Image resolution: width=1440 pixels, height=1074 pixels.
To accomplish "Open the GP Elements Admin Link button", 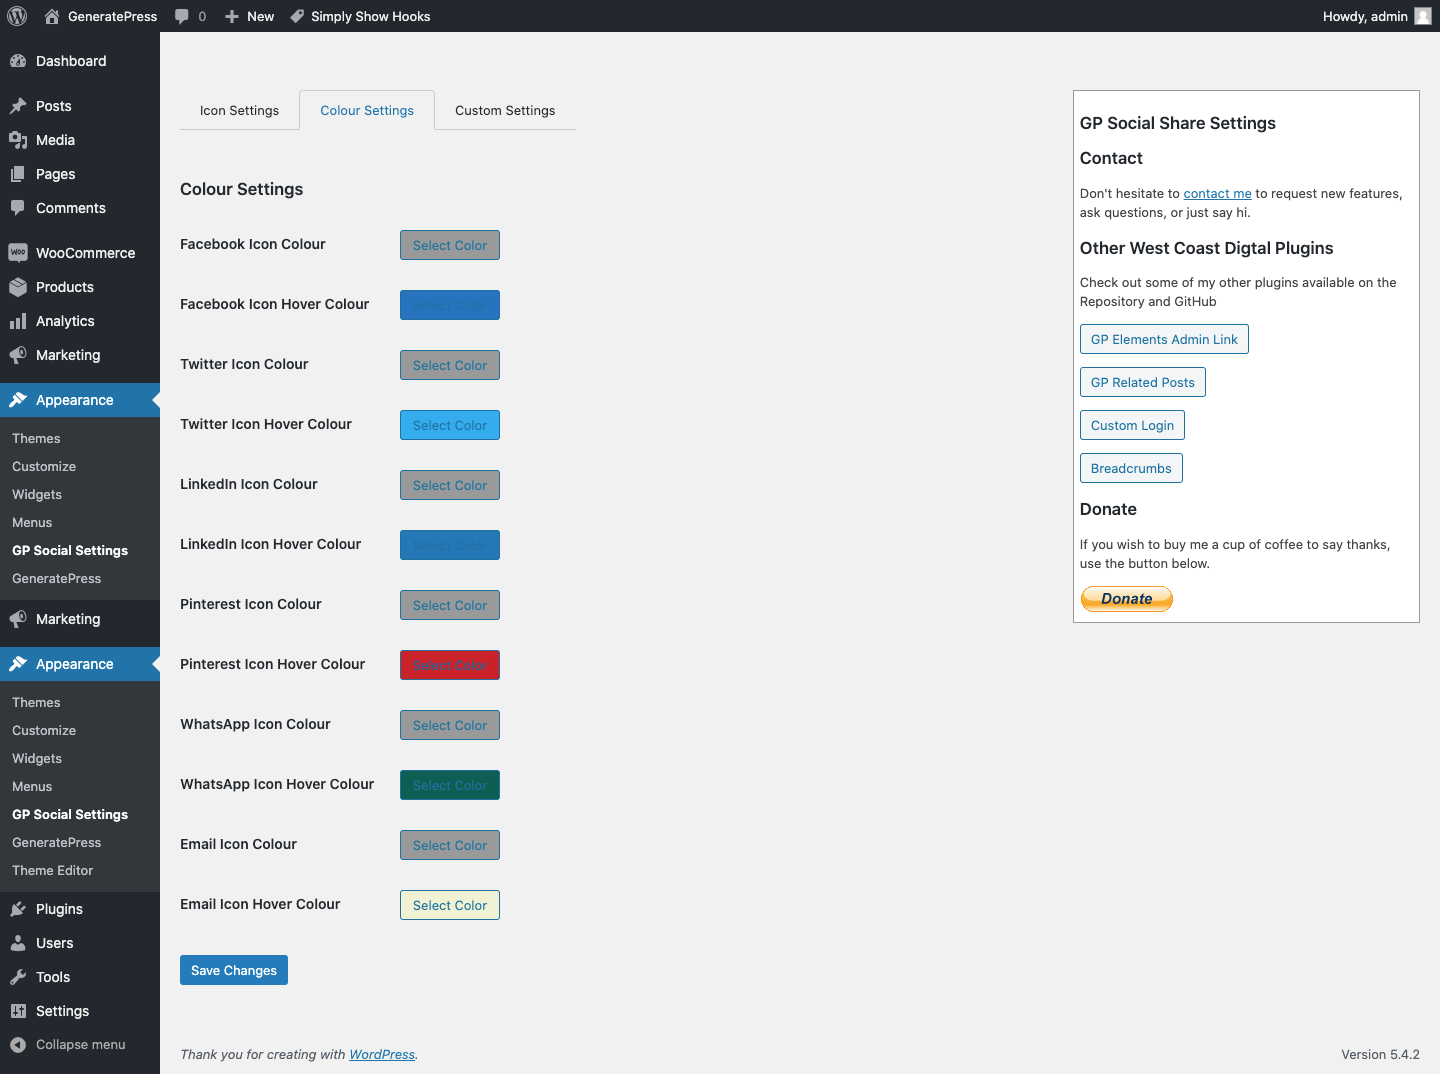I will (1164, 339).
